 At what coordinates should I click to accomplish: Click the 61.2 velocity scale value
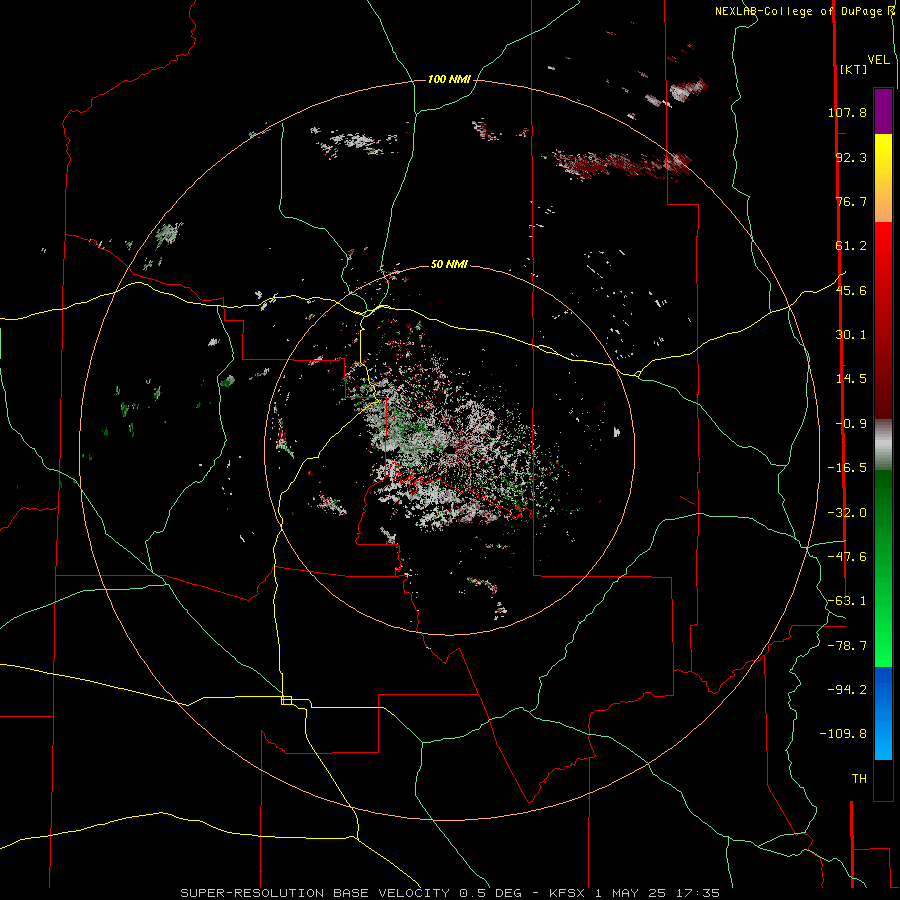851,246
